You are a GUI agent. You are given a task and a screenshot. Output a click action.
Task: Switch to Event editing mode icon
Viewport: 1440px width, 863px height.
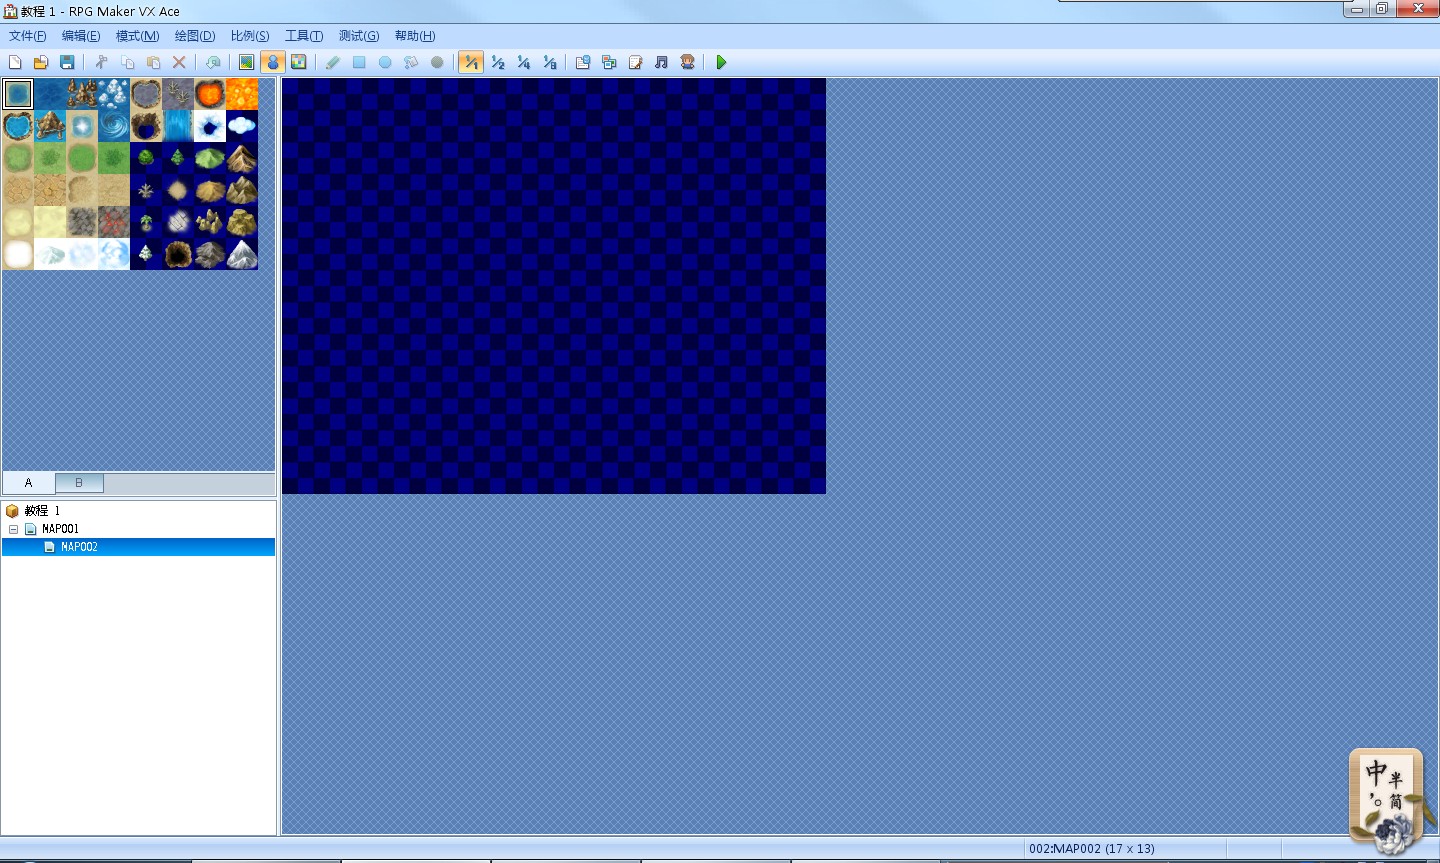[x=272, y=62]
